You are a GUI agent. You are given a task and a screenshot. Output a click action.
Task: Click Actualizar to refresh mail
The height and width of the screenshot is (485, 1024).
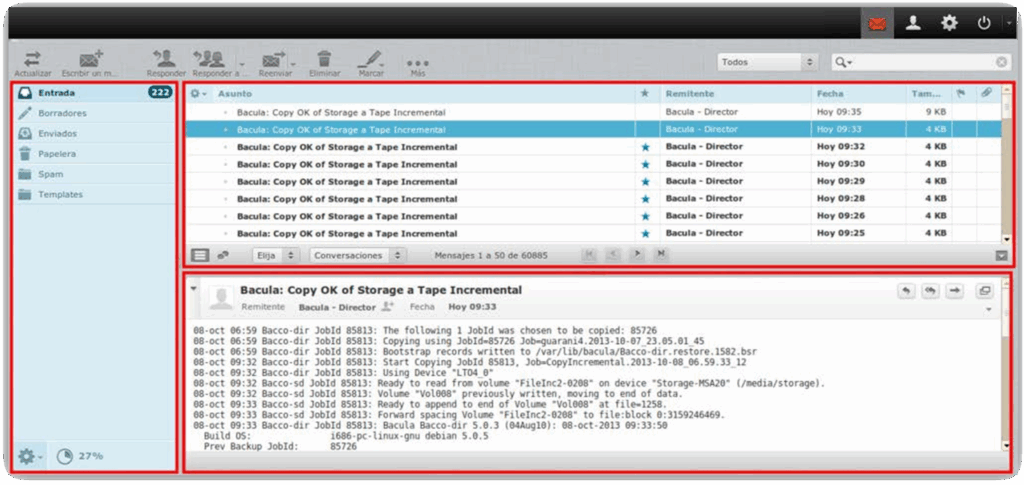(x=33, y=64)
